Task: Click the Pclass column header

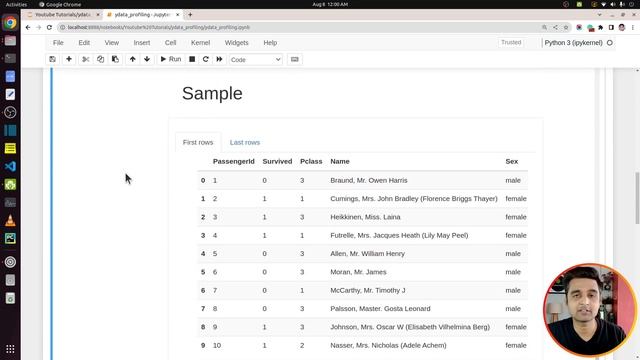Action: point(311,161)
